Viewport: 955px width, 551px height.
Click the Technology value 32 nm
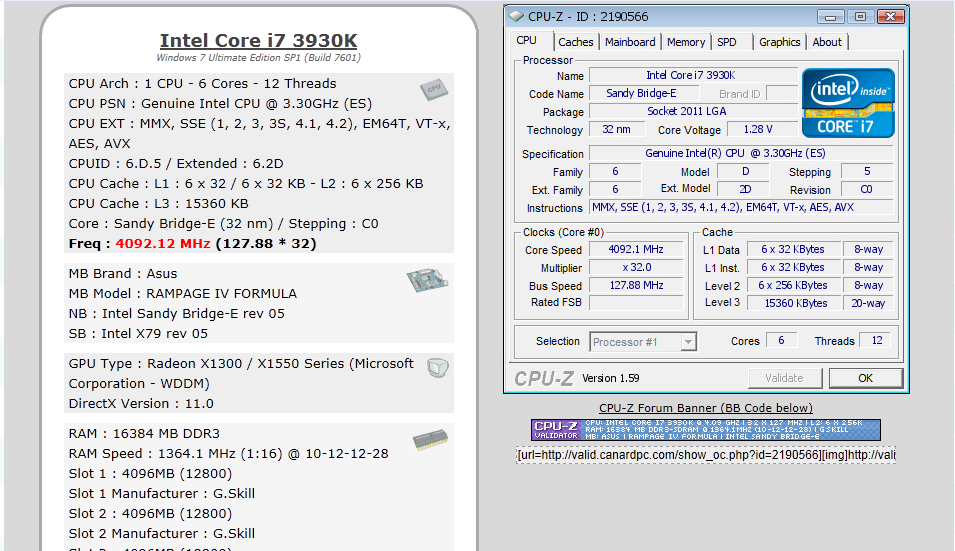click(616, 129)
